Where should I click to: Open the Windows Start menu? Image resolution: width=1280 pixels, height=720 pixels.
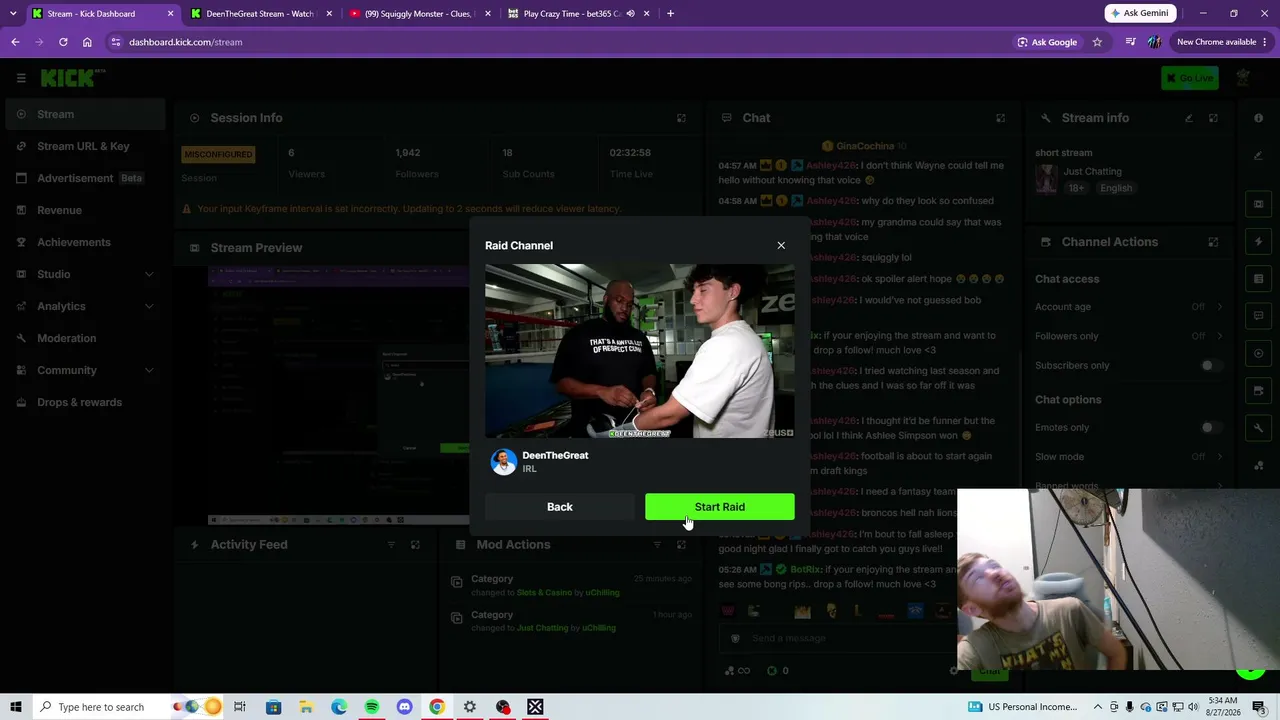click(x=15, y=707)
